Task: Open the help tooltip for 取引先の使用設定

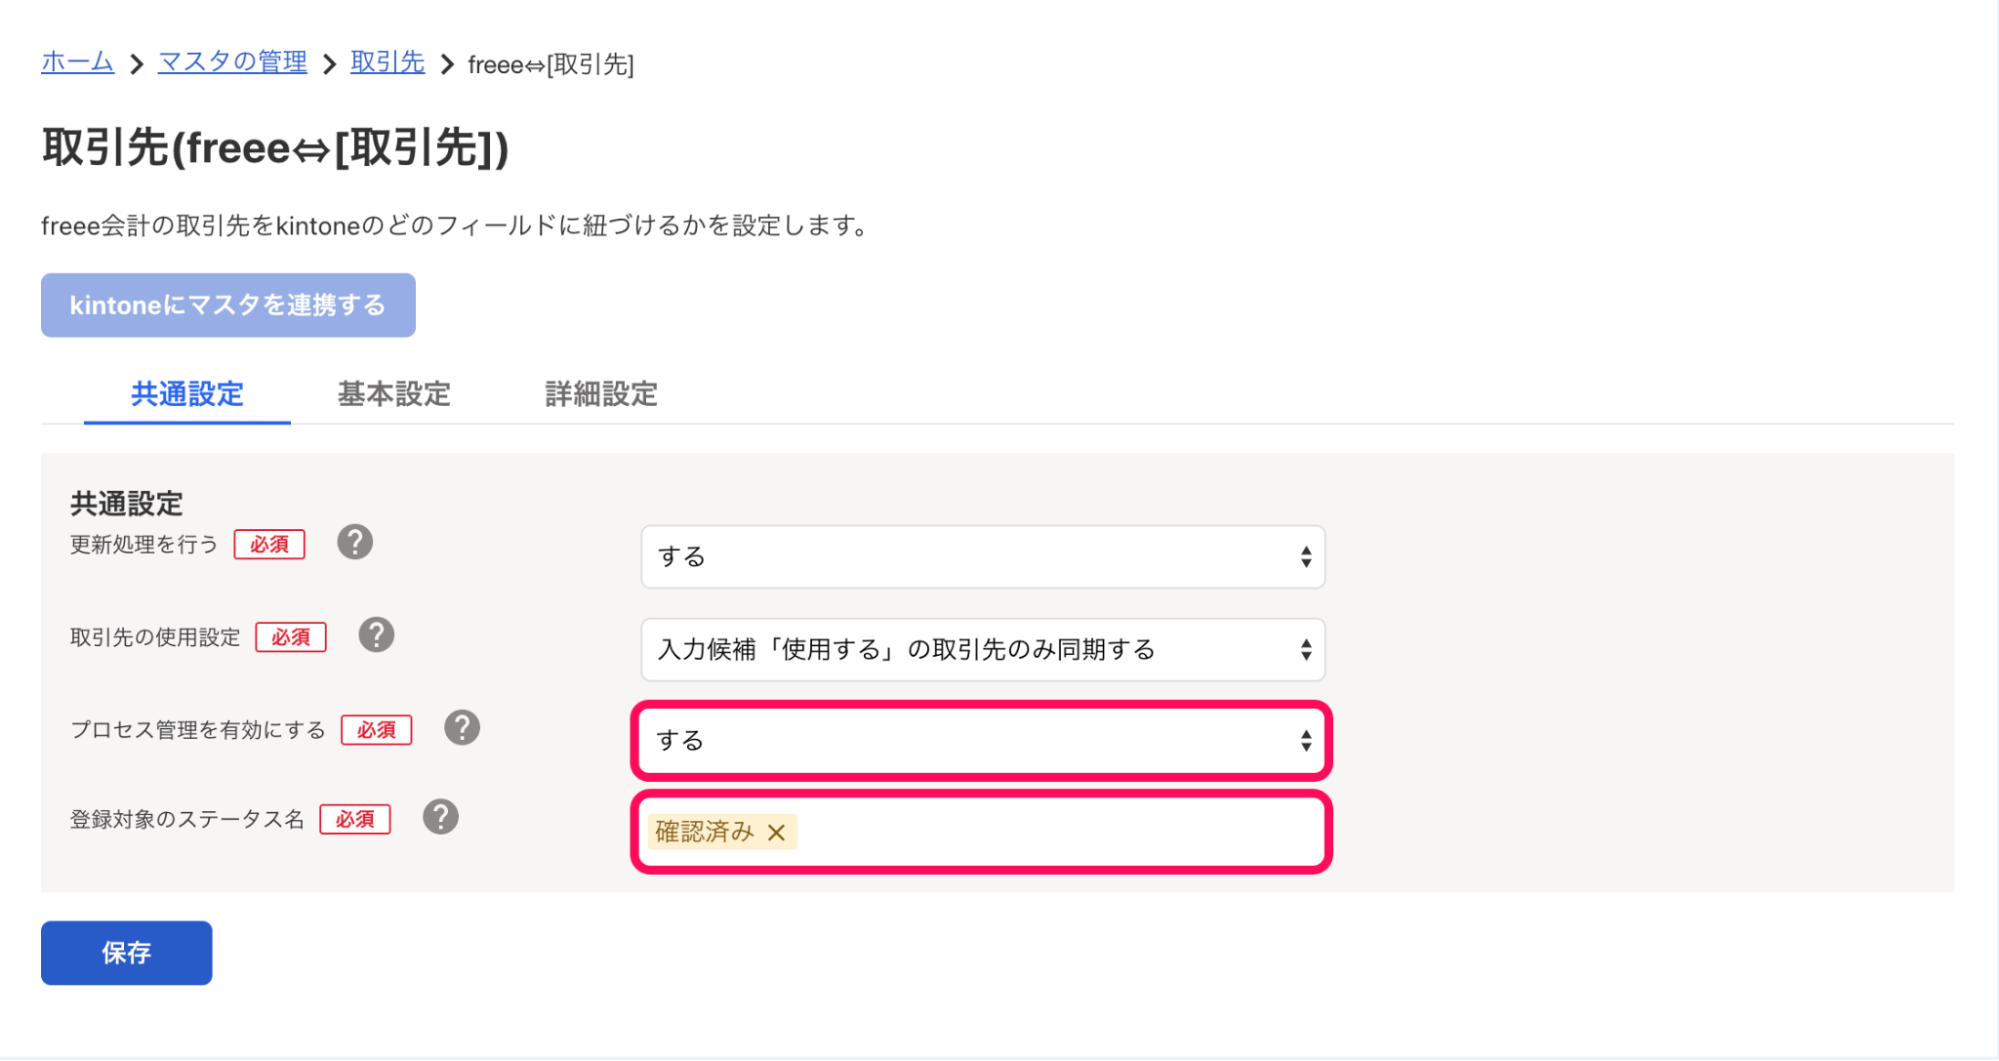Action: (376, 635)
